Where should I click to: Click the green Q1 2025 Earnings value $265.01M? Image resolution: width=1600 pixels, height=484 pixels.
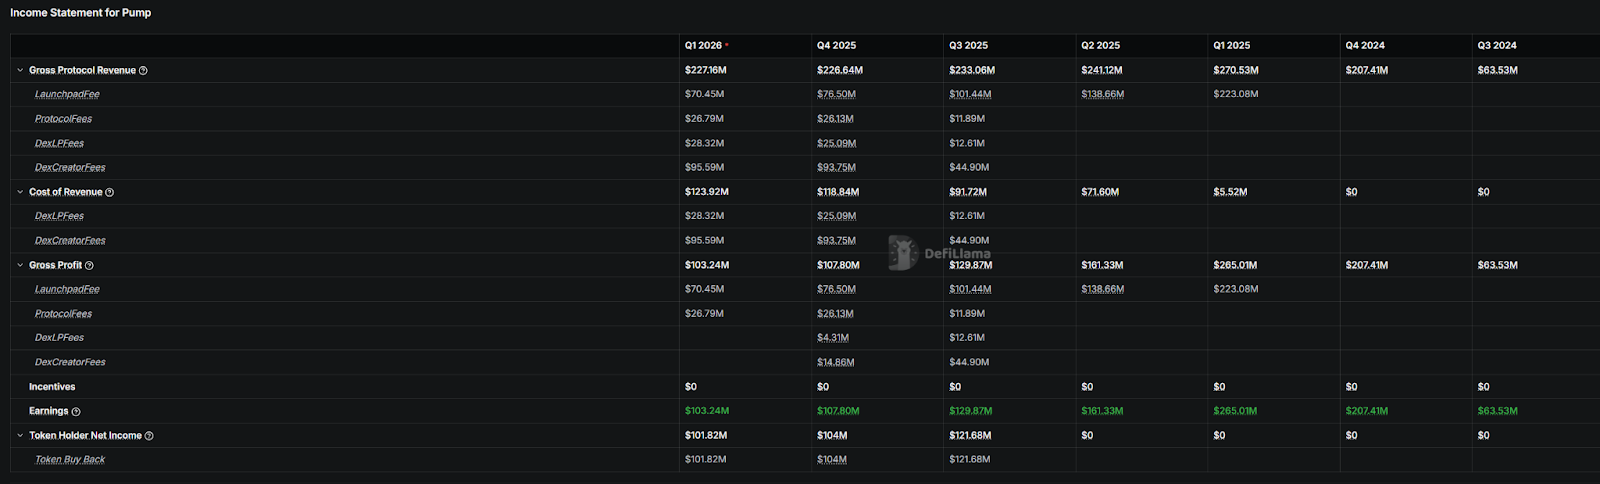[1235, 411]
